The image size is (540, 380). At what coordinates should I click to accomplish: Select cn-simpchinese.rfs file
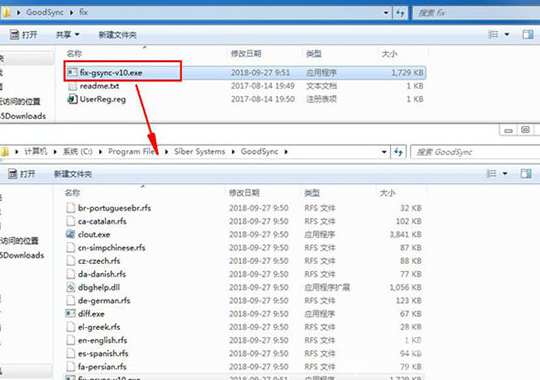tap(112, 248)
